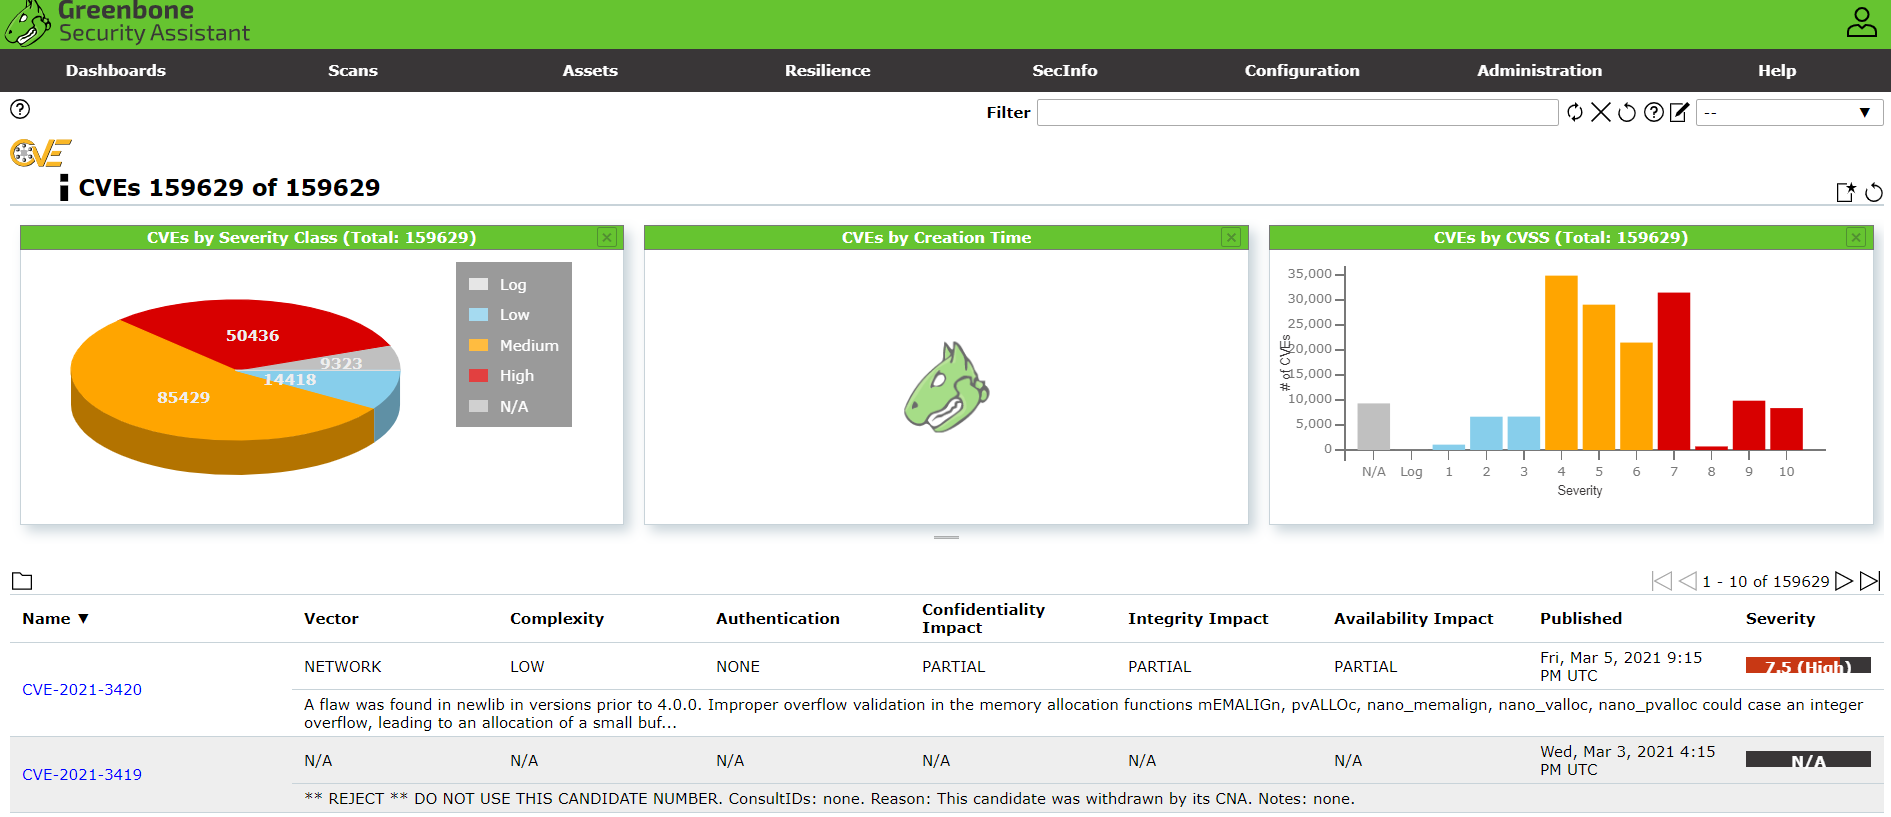Open the CVE-2021-3419 link

pyautogui.click(x=82, y=775)
